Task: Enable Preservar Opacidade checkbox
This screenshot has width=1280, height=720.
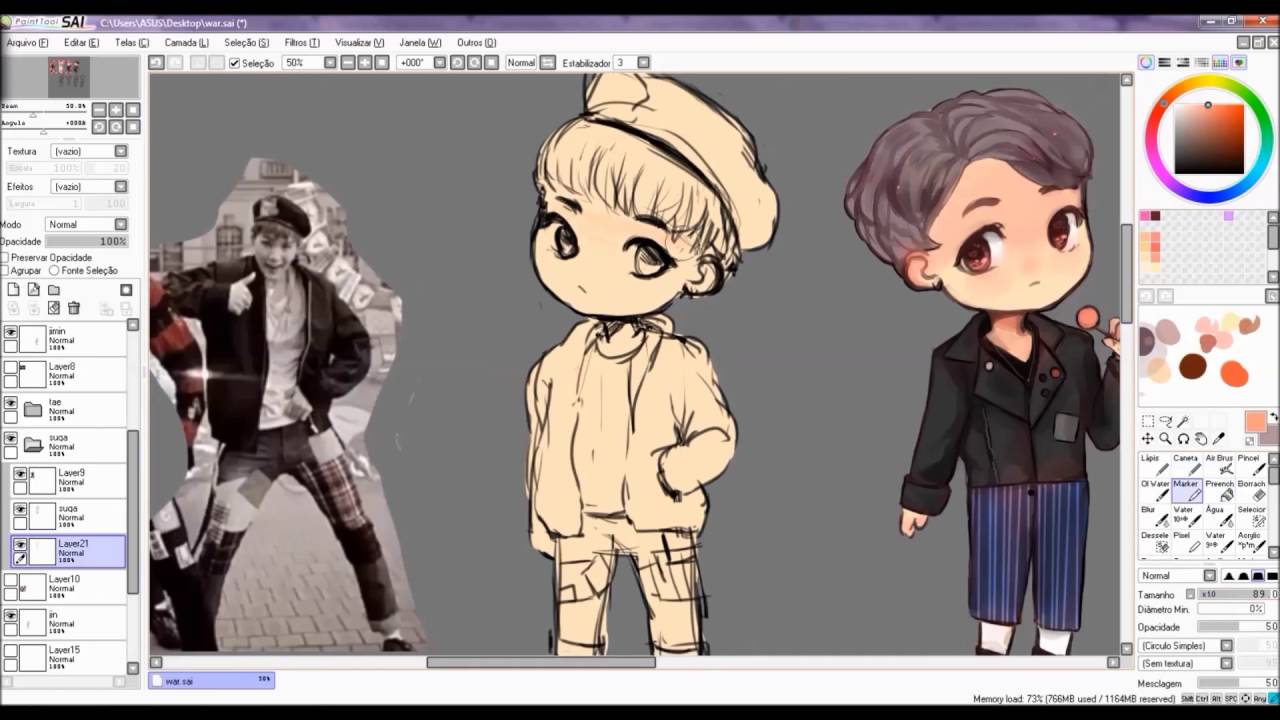Action: coord(5,258)
